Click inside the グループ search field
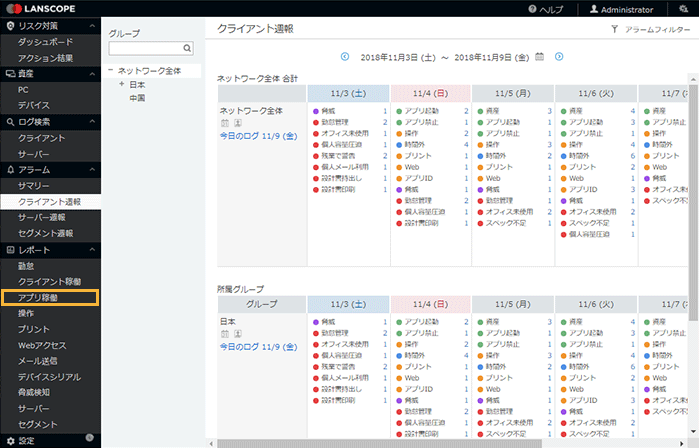The width and height of the screenshot is (699, 448). coord(145,48)
